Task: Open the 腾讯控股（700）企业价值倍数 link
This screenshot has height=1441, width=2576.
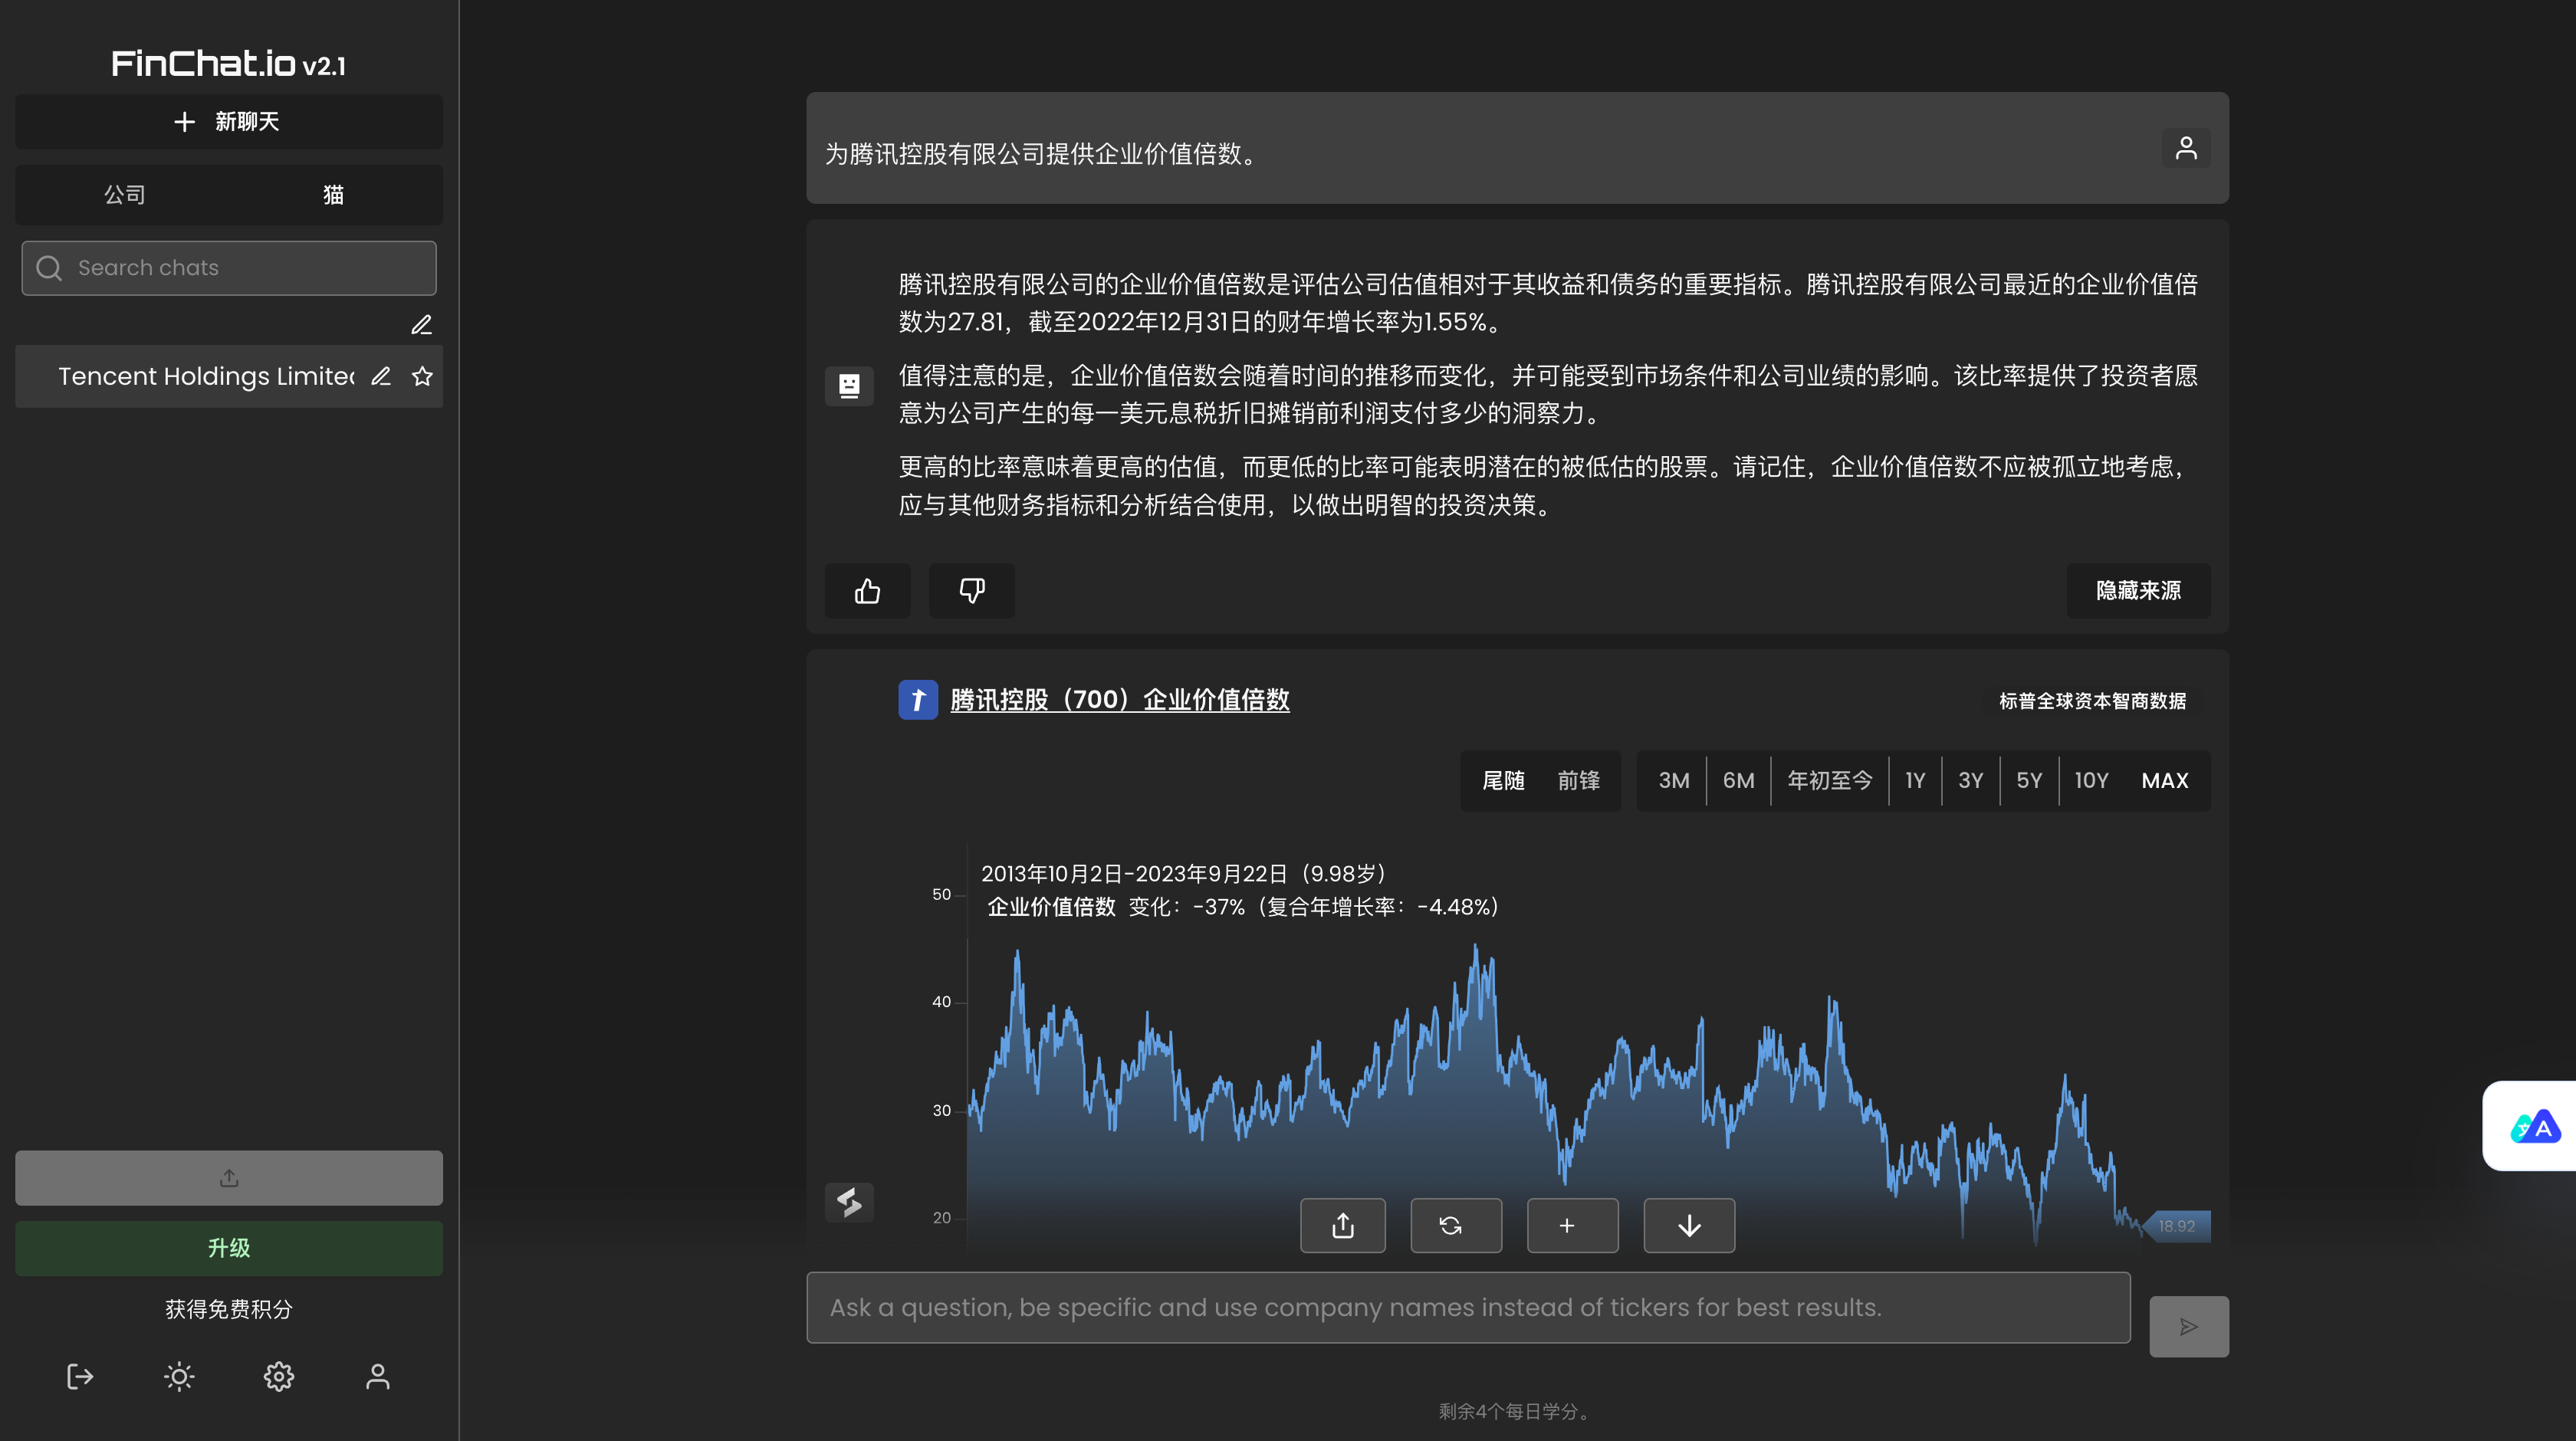Action: point(1119,700)
